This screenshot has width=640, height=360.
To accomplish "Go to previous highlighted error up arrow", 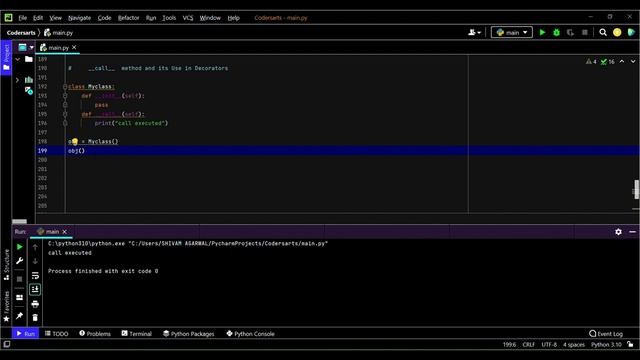I will pos(622,62).
